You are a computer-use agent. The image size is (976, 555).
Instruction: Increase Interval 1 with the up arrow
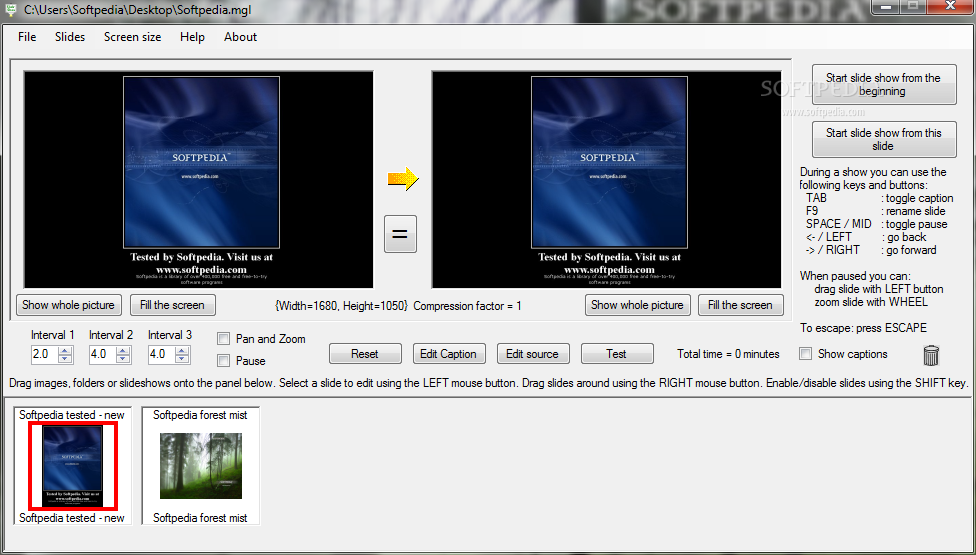coord(65,351)
